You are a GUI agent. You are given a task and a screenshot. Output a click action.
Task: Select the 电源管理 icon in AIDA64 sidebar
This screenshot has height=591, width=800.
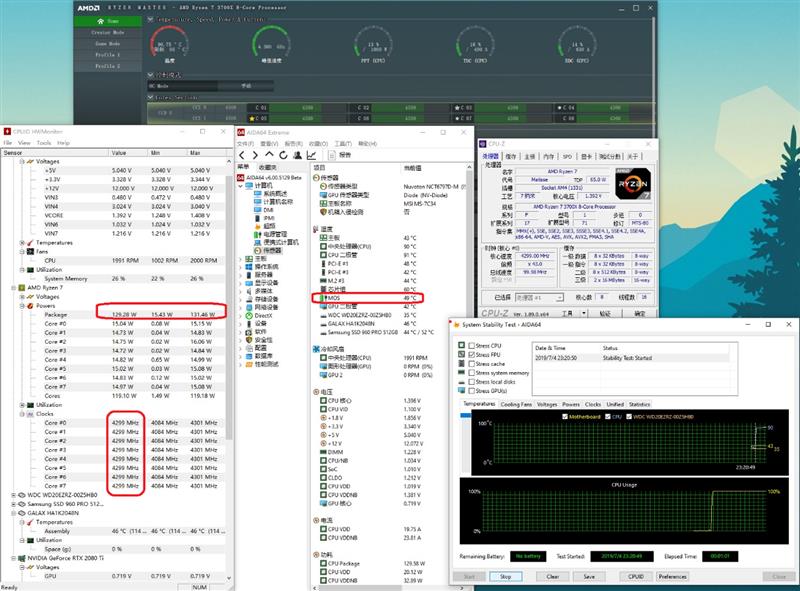(258, 235)
